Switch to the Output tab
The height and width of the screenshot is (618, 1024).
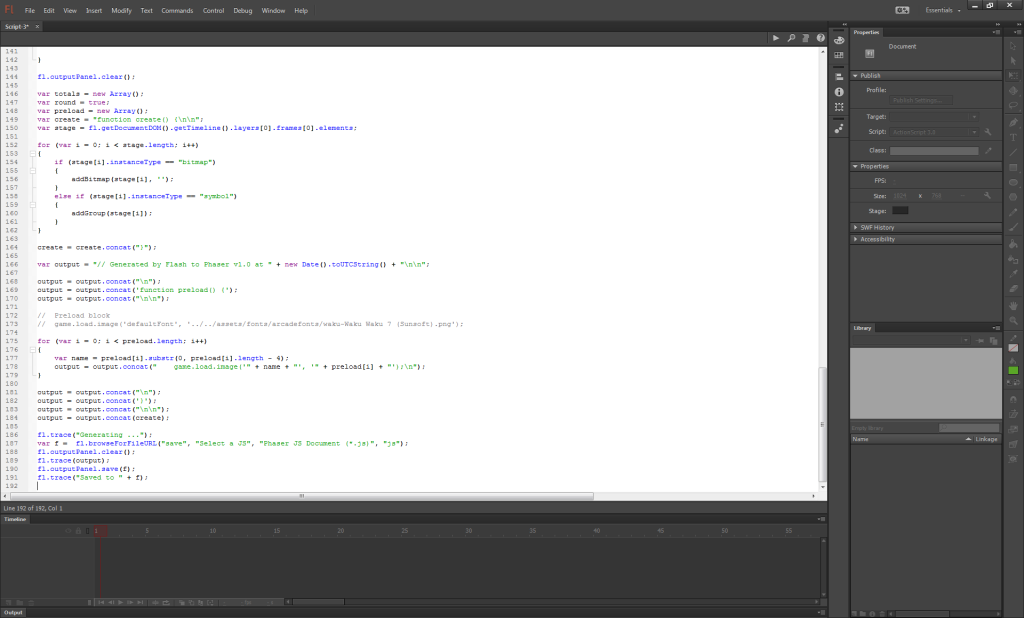(x=13, y=611)
